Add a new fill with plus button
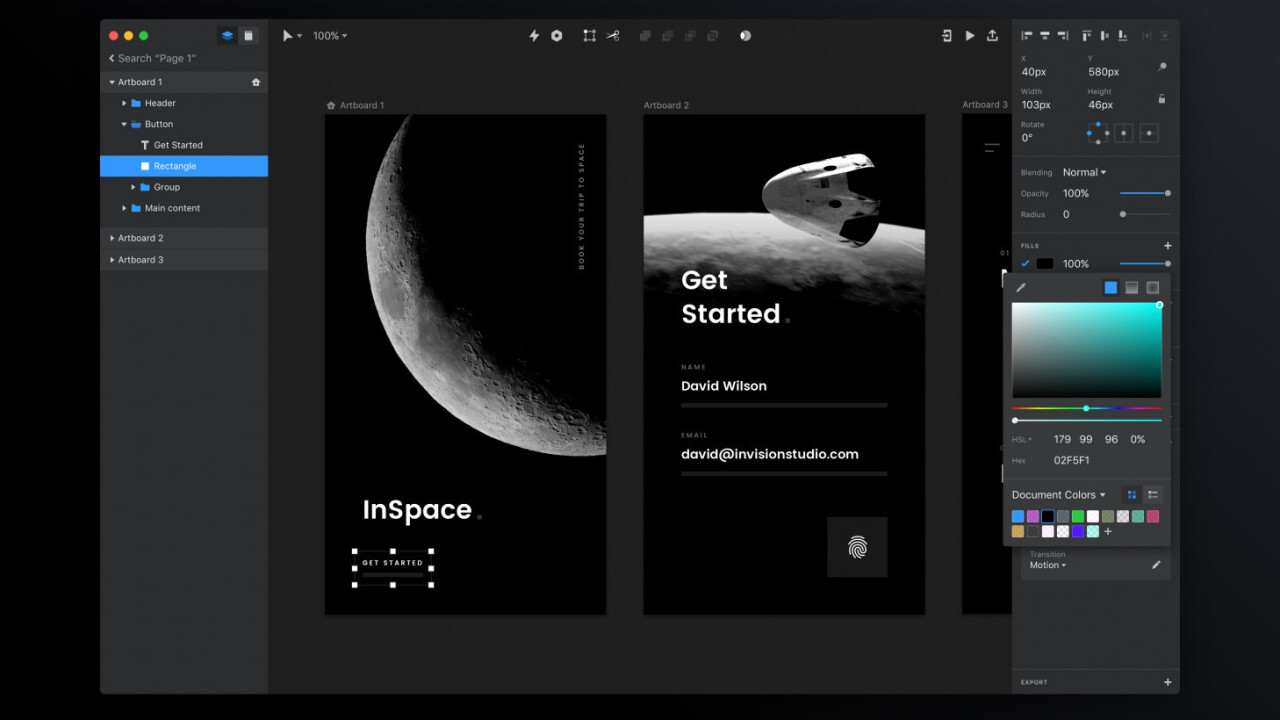Image resolution: width=1280 pixels, height=720 pixels. coord(1167,246)
